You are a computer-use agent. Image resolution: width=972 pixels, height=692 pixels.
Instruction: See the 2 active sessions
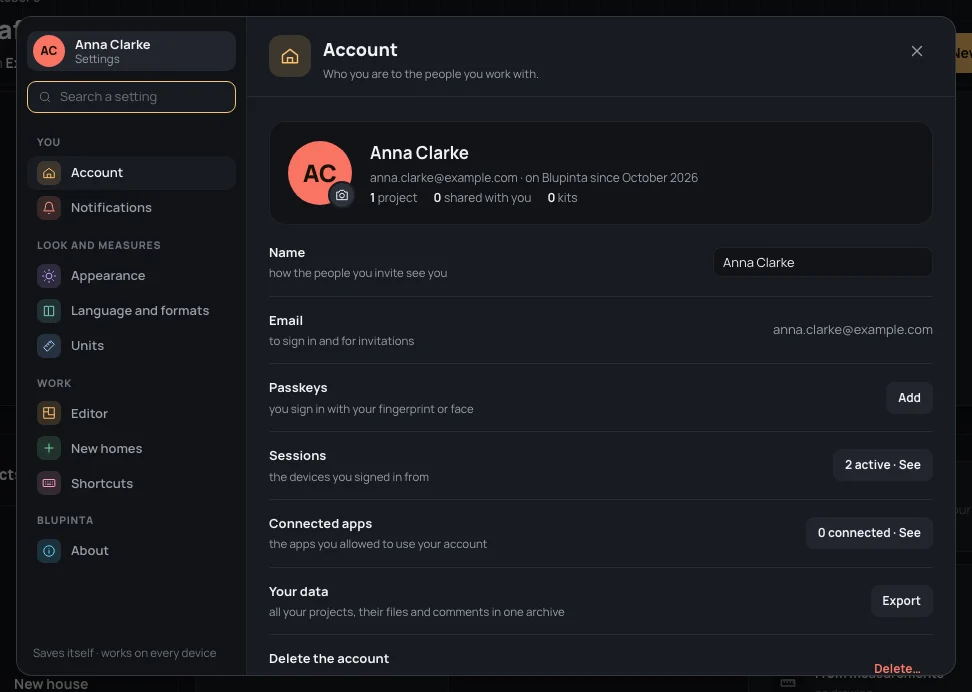pyautogui.click(x=883, y=465)
